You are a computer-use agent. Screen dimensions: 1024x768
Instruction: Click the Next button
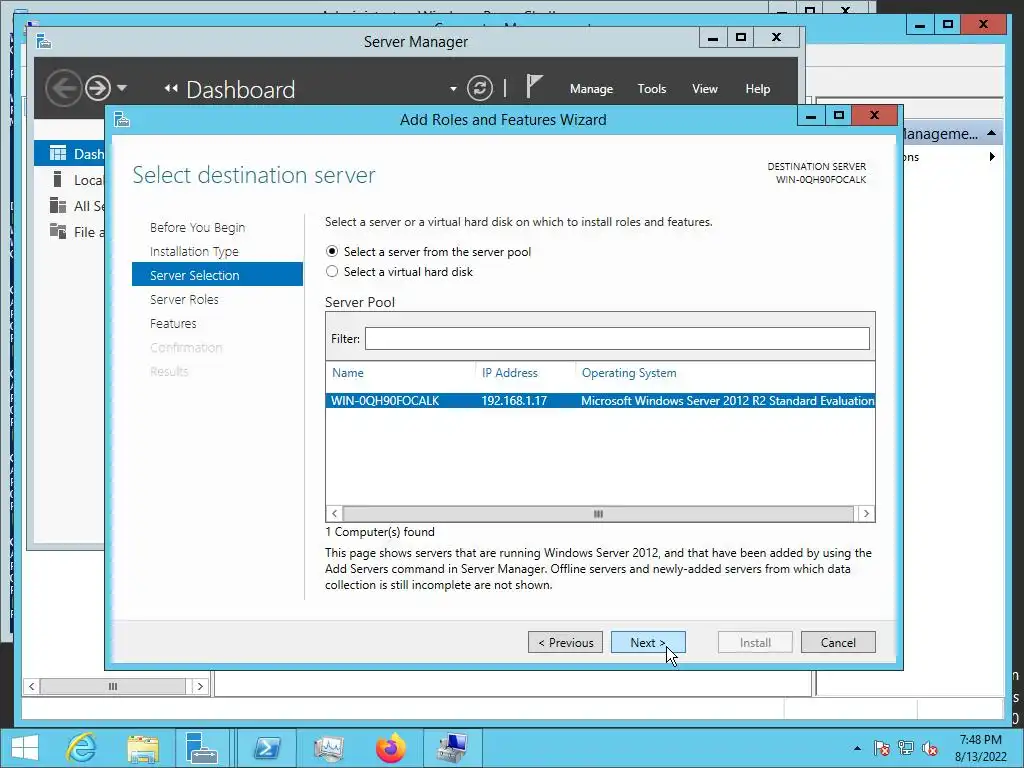click(648, 643)
